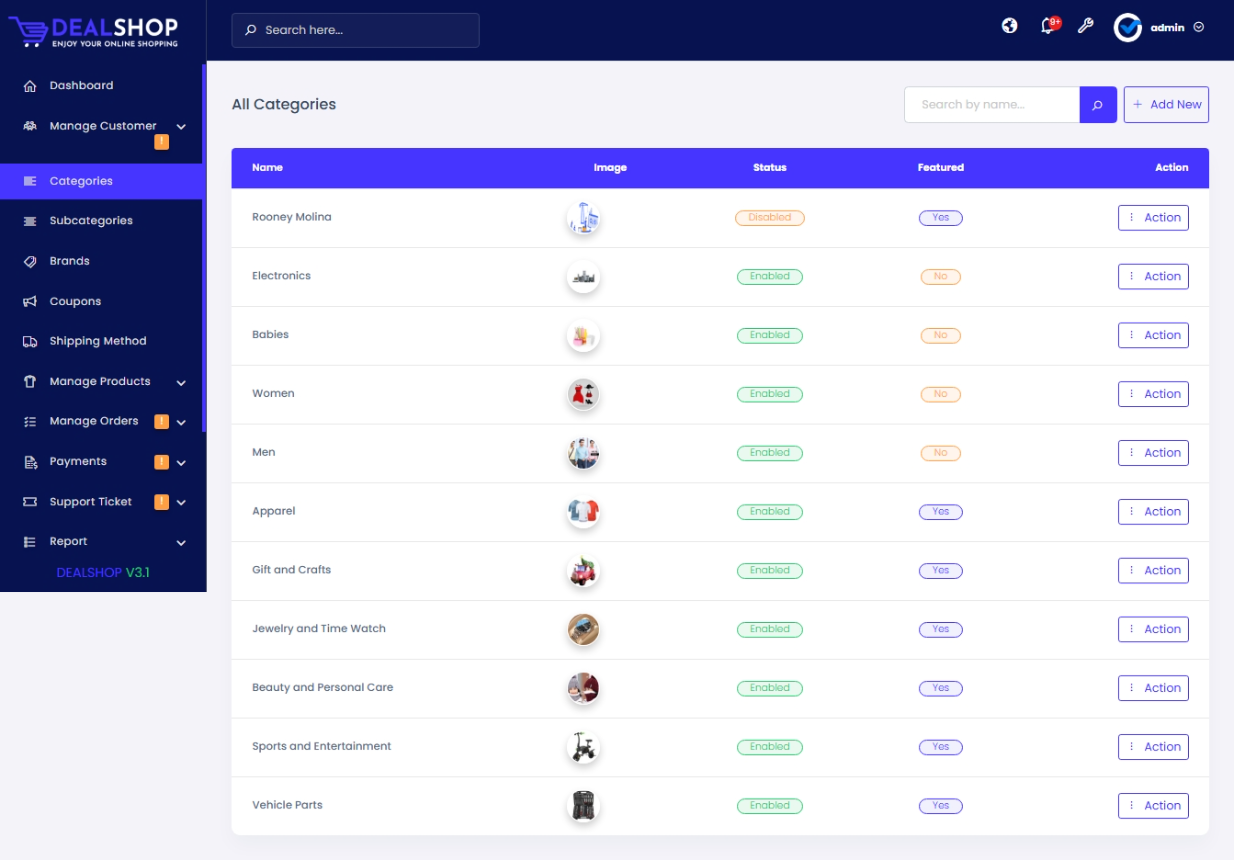Click the admin avatar checkmark icon
This screenshot has height=860, width=1234.
(x=1128, y=28)
